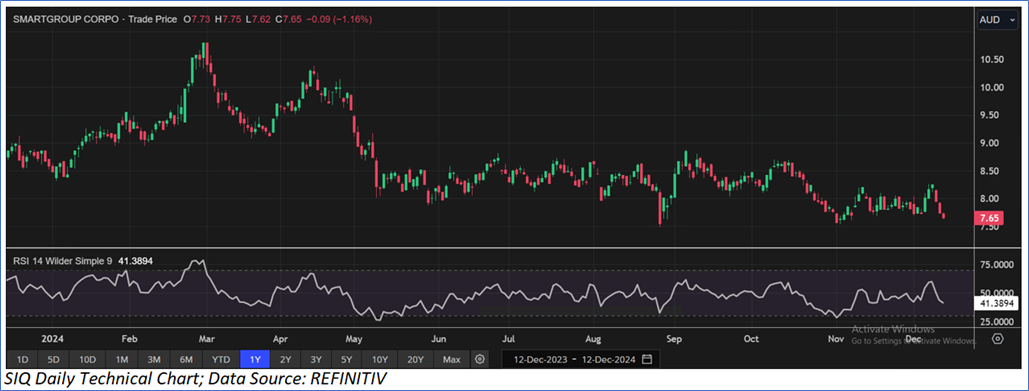Show the Max time range

[x=452, y=360]
